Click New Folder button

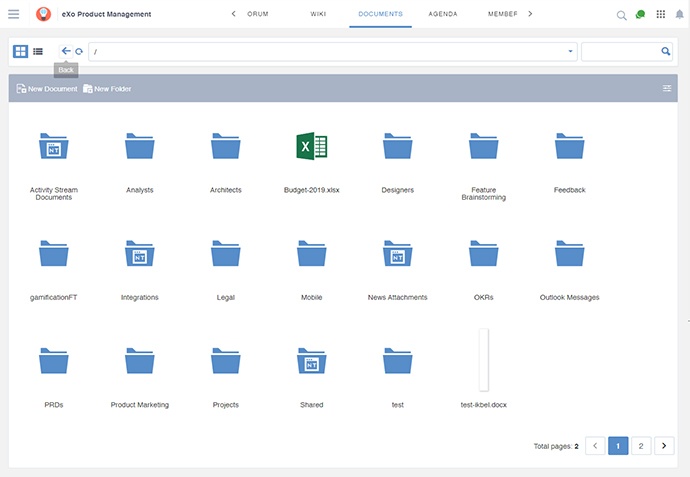pyautogui.click(x=107, y=89)
